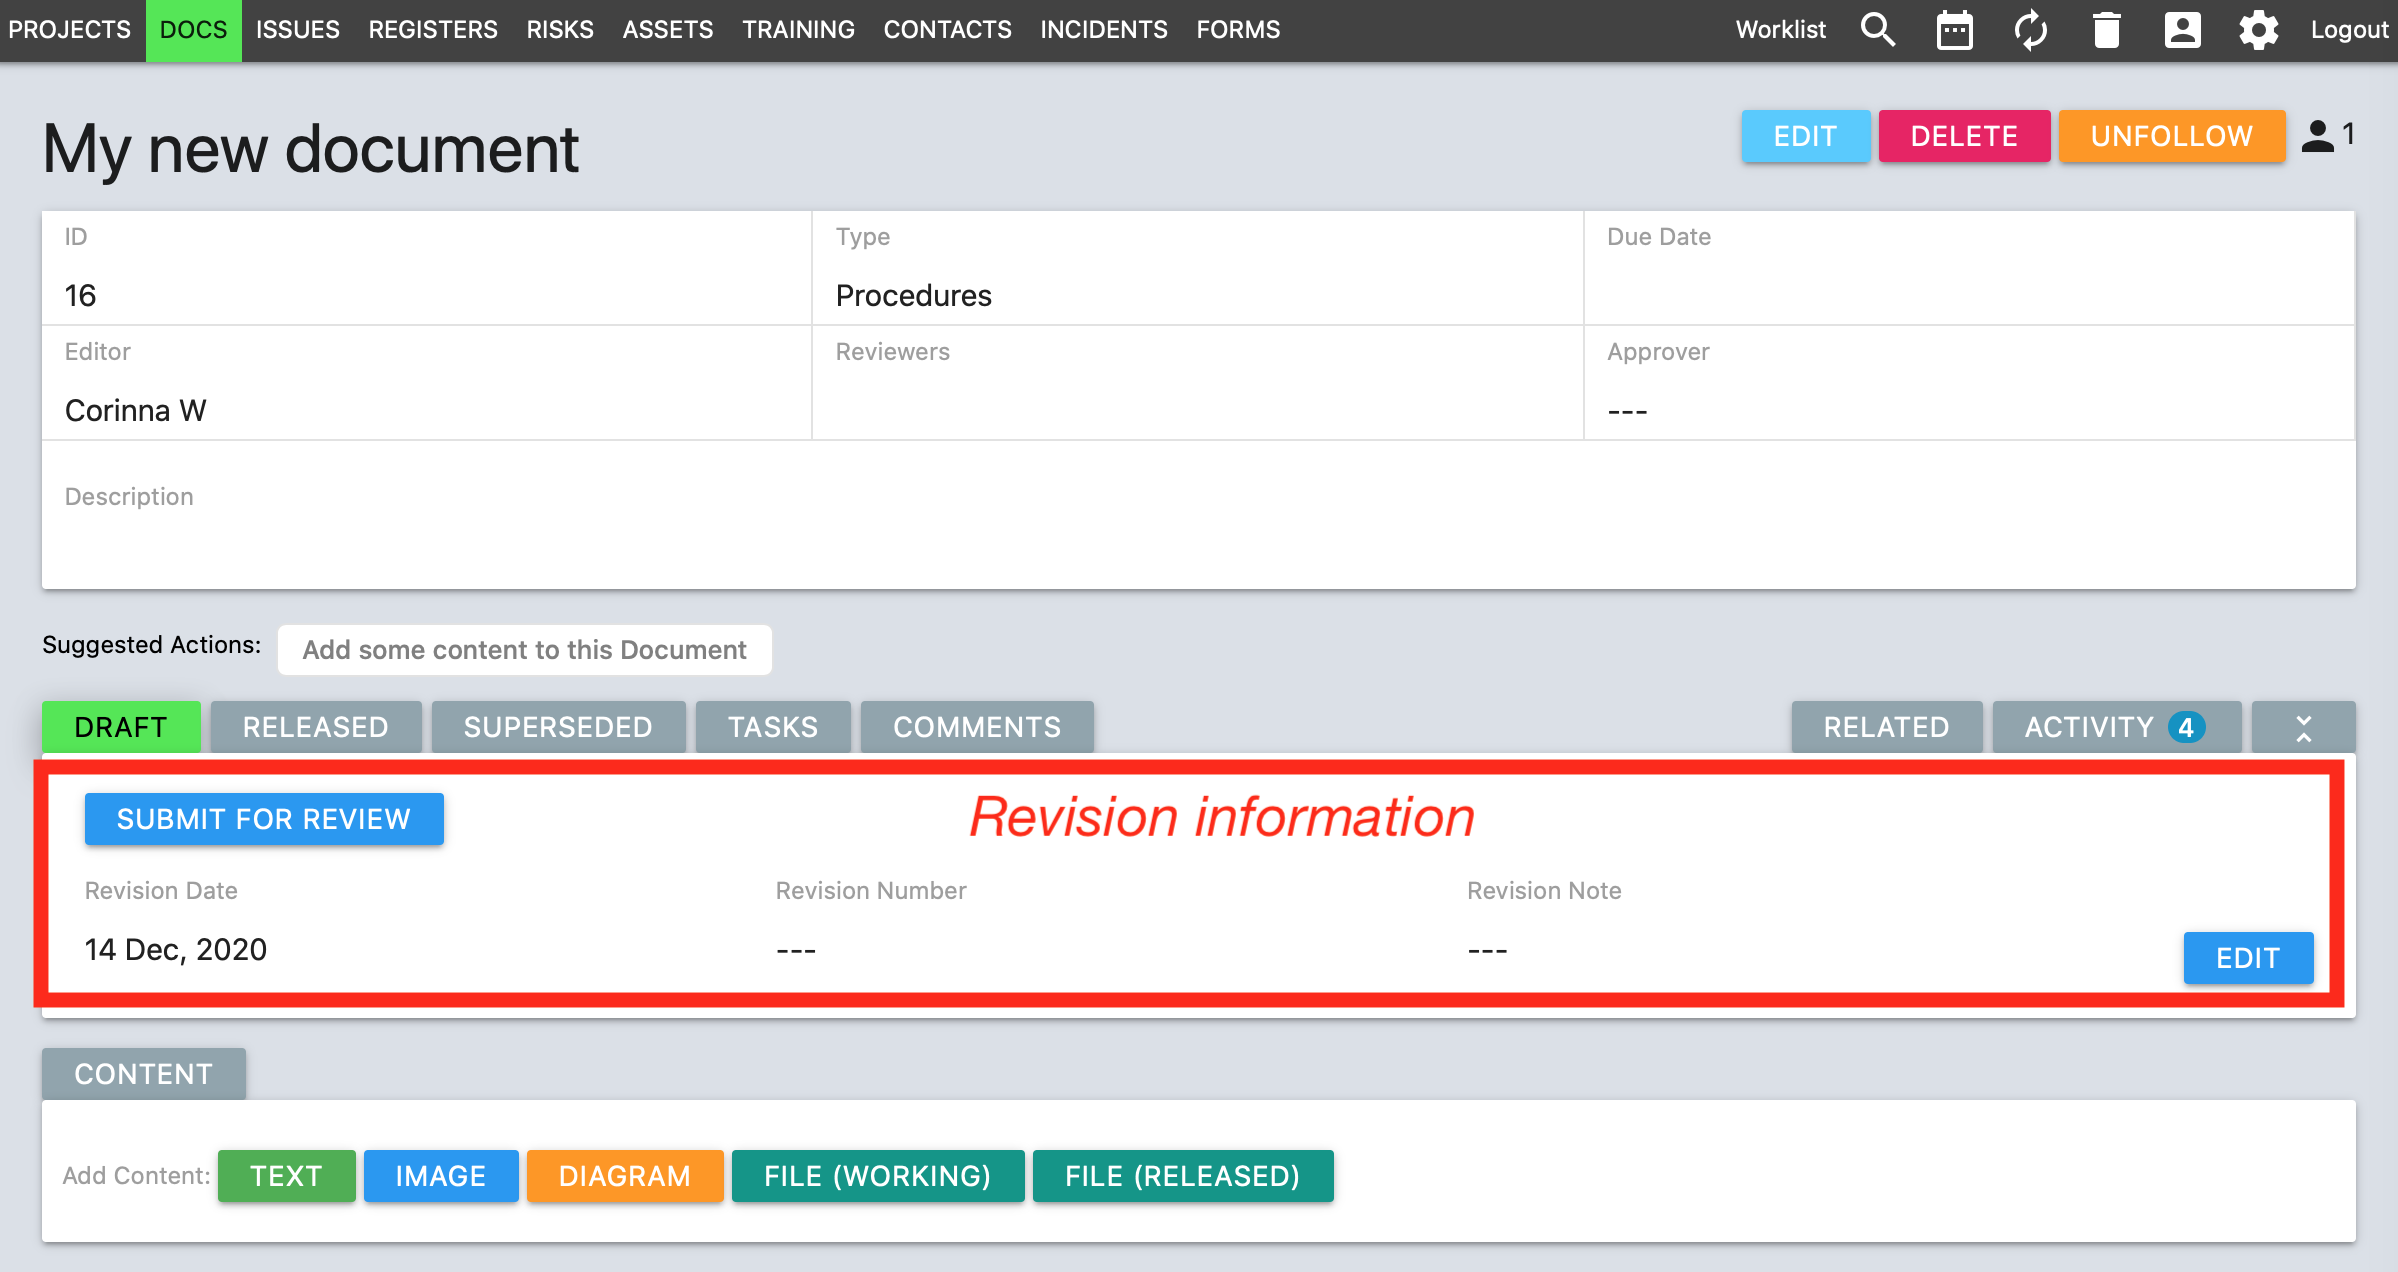This screenshot has width=2398, height=1272.
Task: Open the settings gear icon
Action: pyautogui.click(x=2258, y=30)
